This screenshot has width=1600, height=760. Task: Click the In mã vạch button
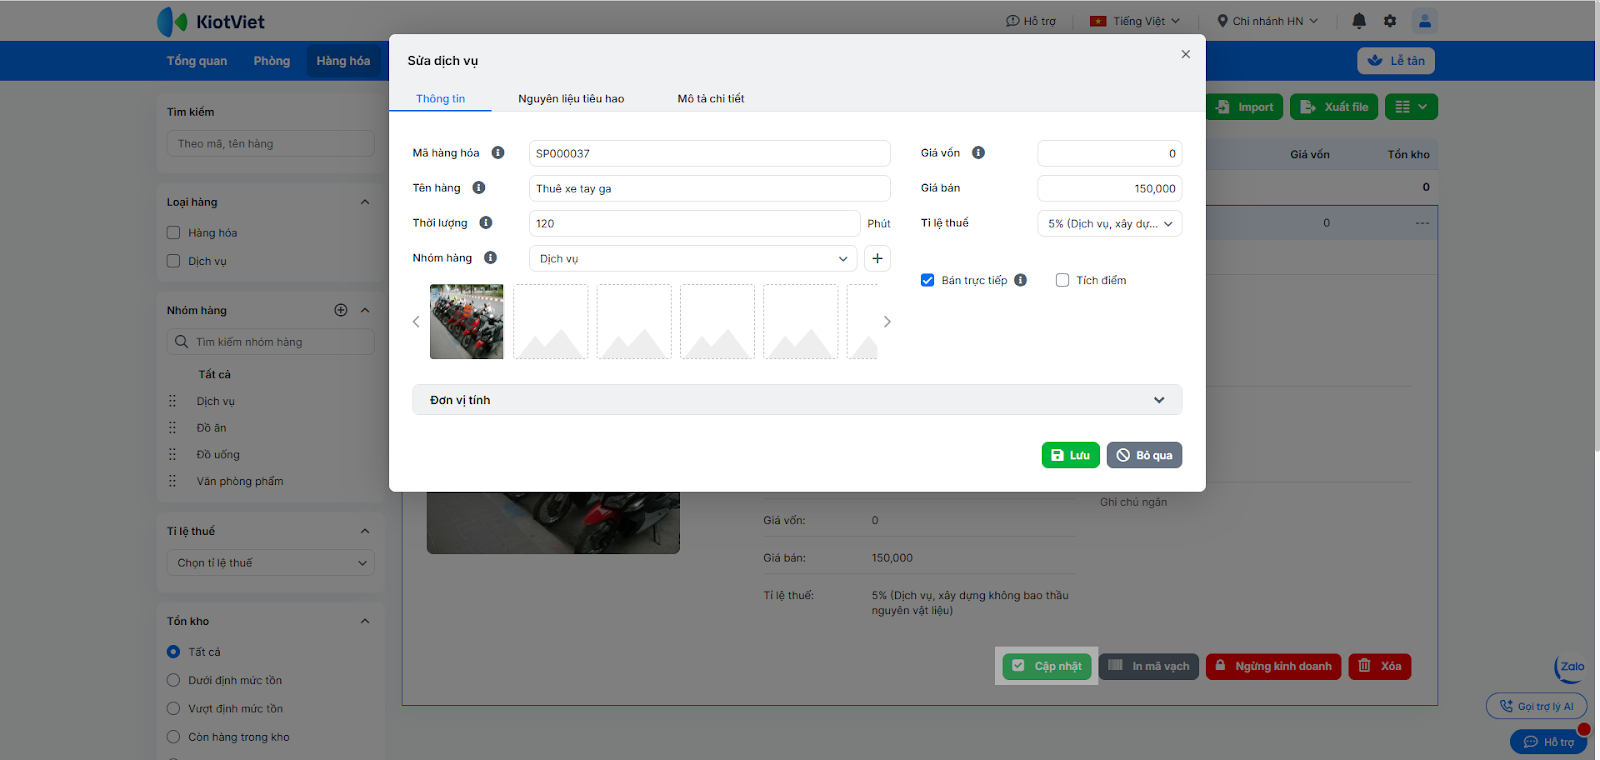click(1149, 666)
